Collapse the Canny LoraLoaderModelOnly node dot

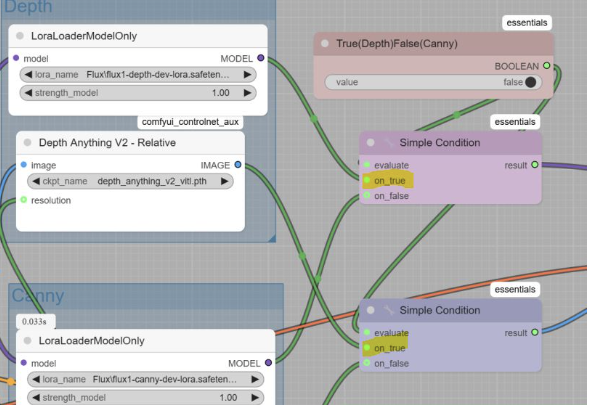pos(27,340)
